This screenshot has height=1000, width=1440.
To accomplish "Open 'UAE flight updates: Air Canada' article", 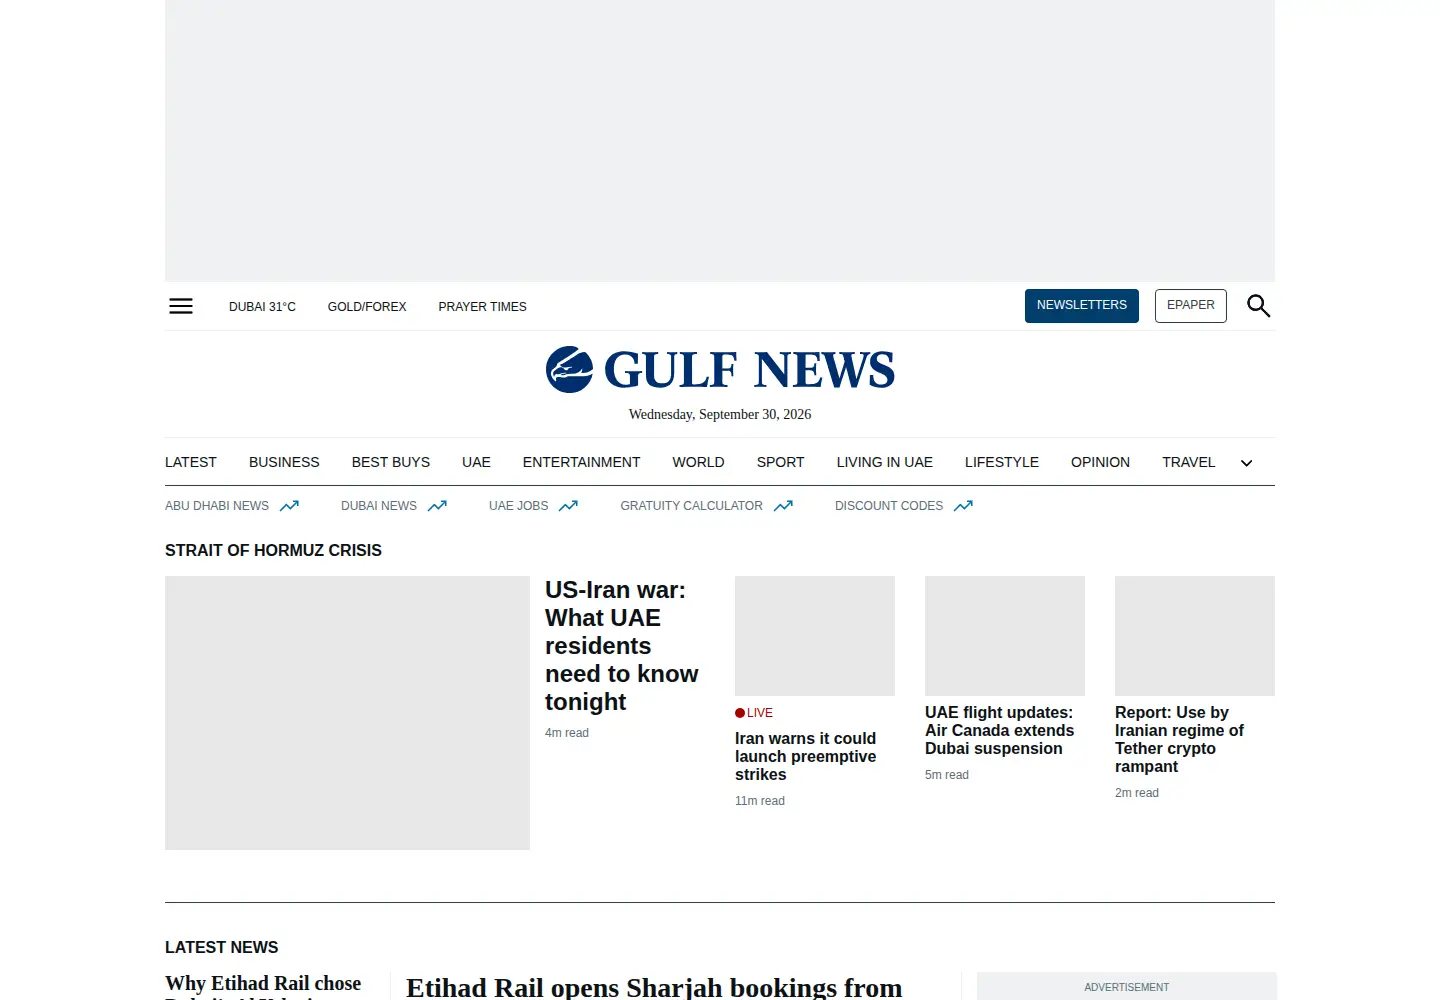I will pyautogui.click(x=1000, y=730).
